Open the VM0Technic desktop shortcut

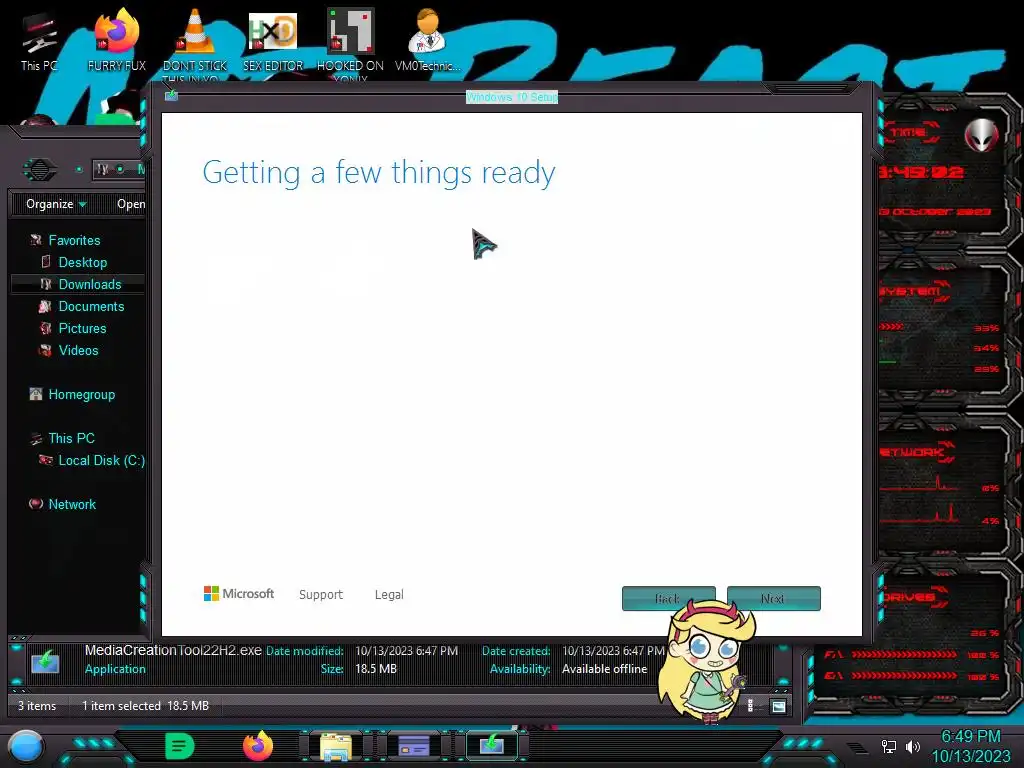427,39
